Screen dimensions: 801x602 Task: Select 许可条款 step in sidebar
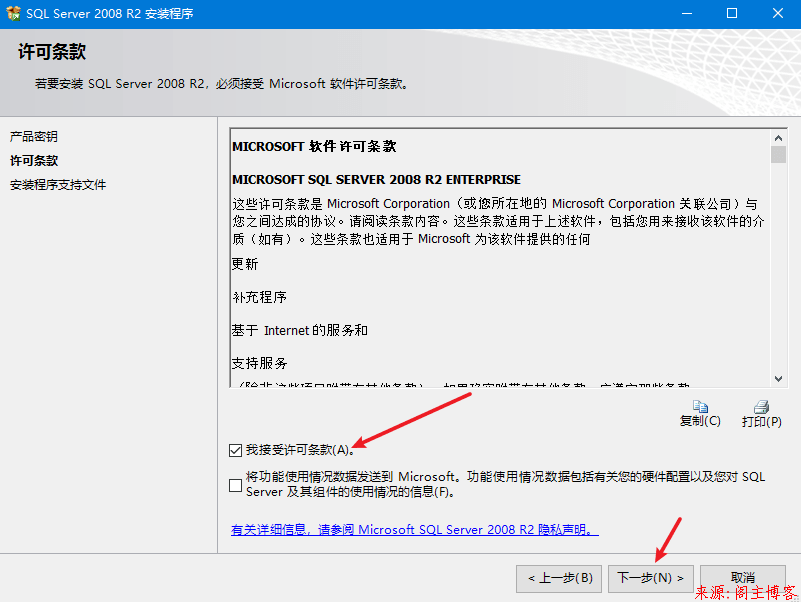(x=34, y=160)
